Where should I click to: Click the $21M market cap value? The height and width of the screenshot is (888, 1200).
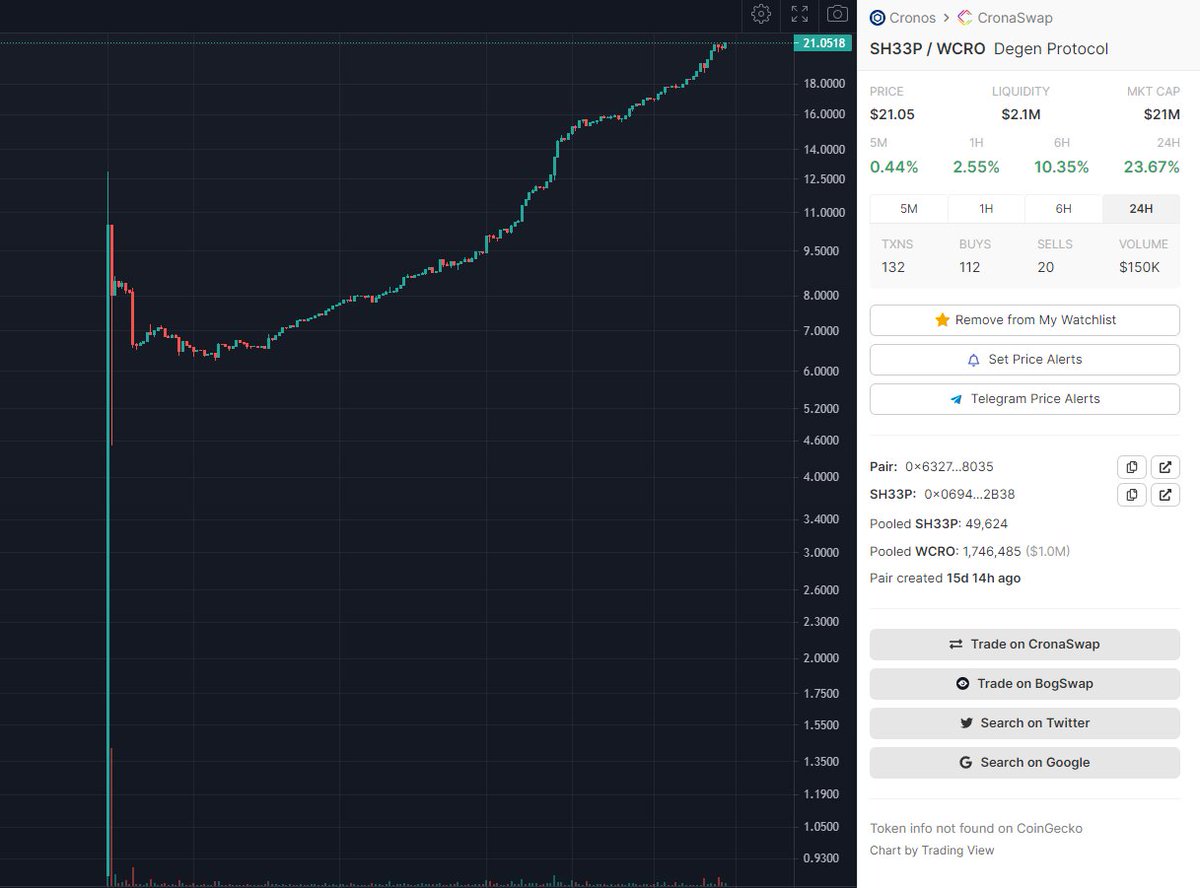(x=1162, y=115)
